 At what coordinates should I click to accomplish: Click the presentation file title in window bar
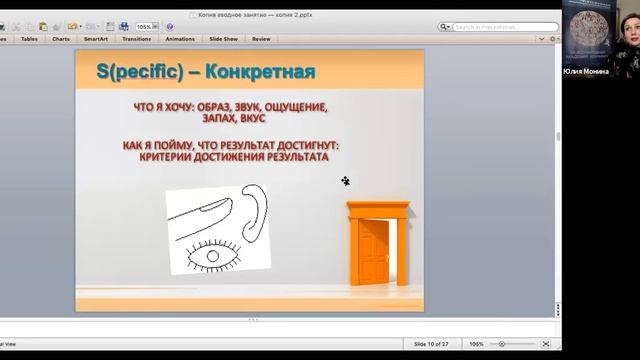255,15
